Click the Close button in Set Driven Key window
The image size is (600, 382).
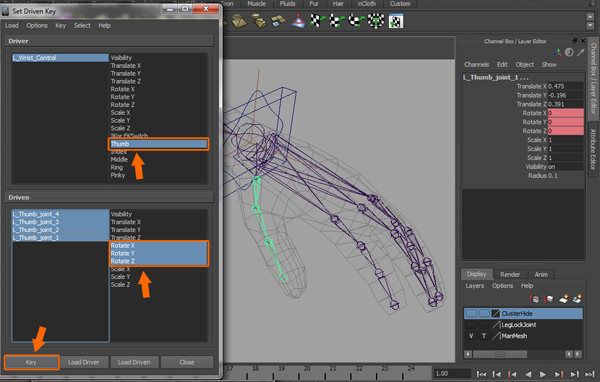pyautogui.click(x=187, y=362)
